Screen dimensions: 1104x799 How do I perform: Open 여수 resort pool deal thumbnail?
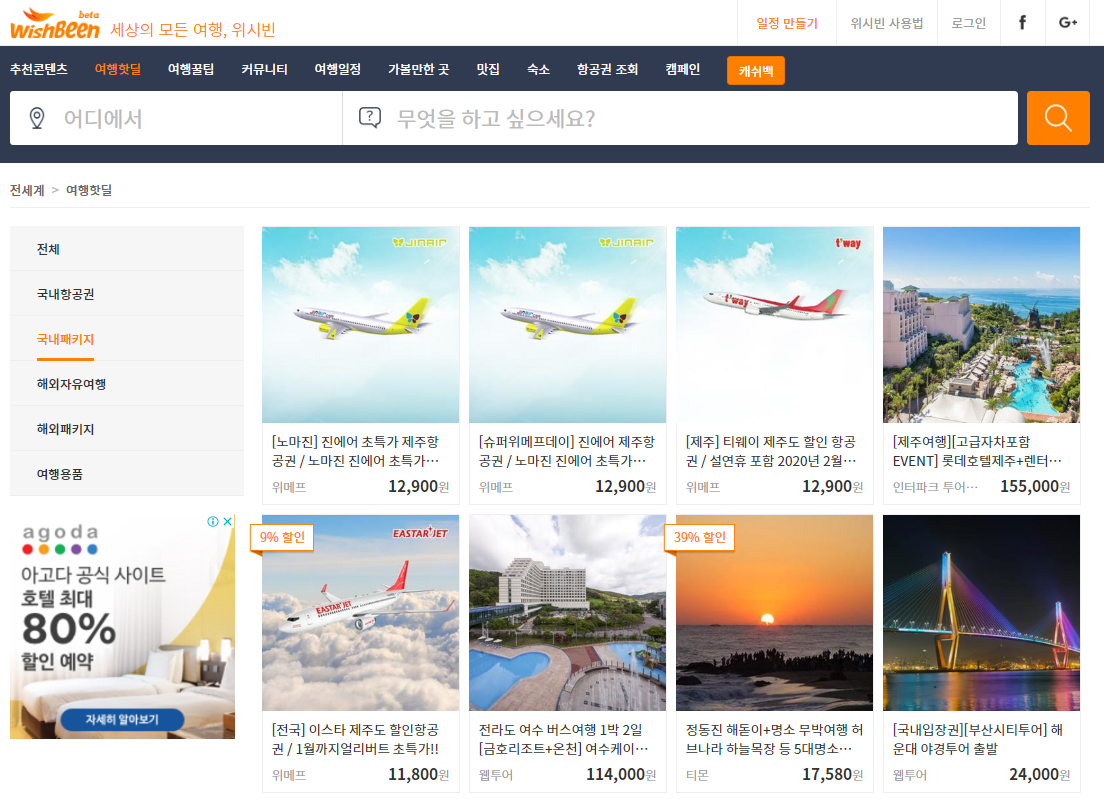tap(567, 612)
